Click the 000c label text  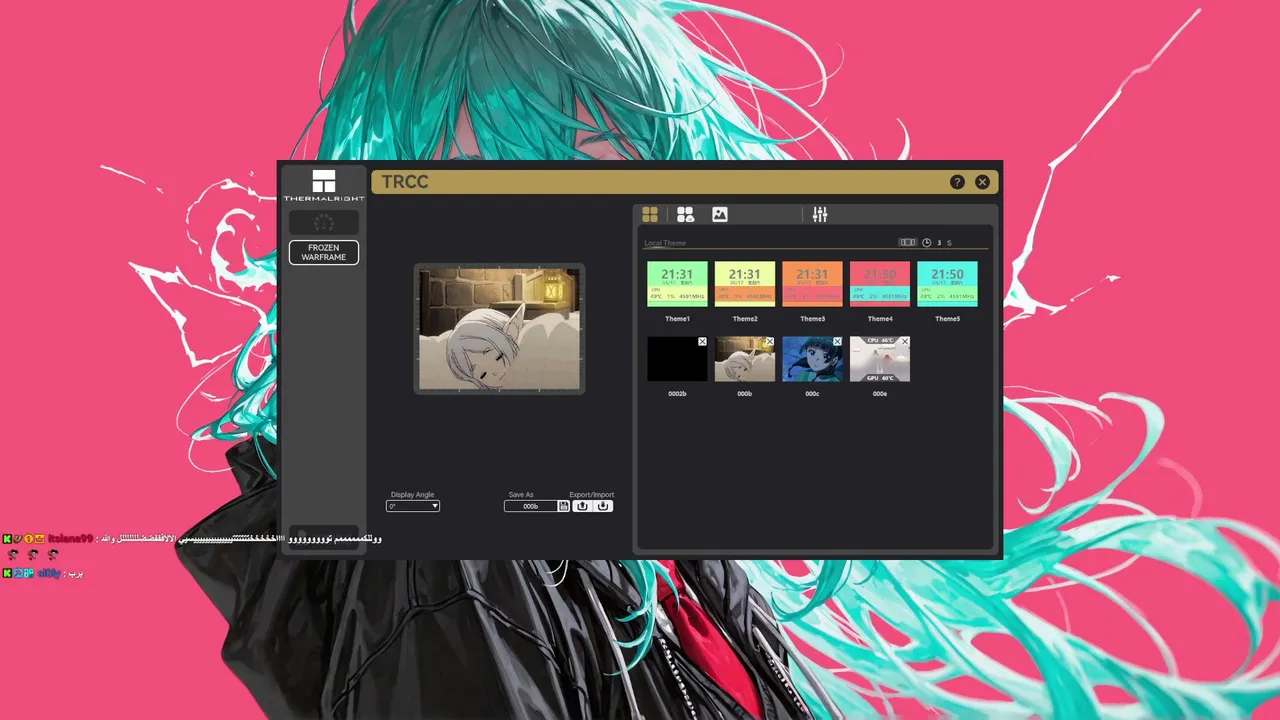click(812, 394)
